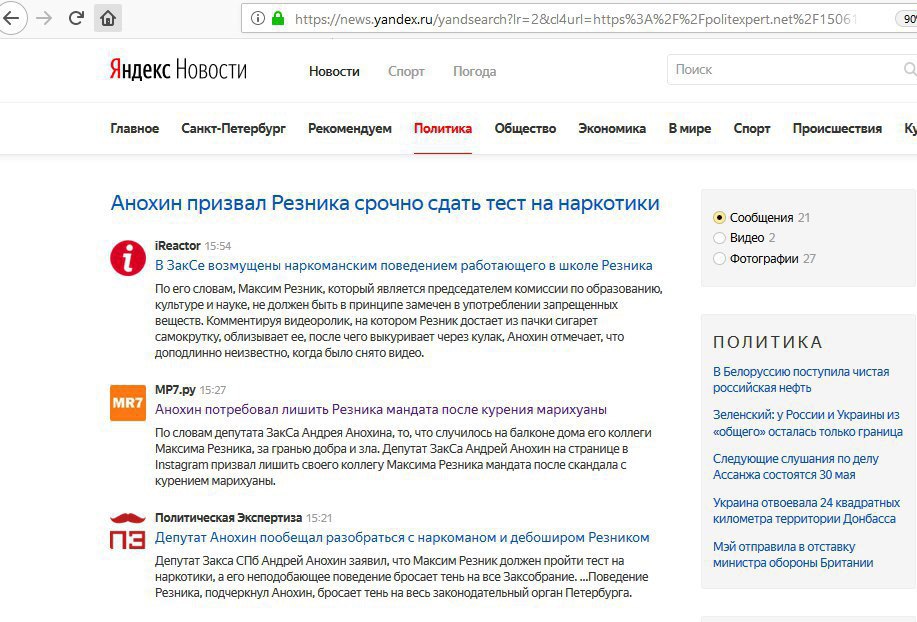The image size is (917, 622).
Task: Switch to the В мире tab
Action: (690, 129)
